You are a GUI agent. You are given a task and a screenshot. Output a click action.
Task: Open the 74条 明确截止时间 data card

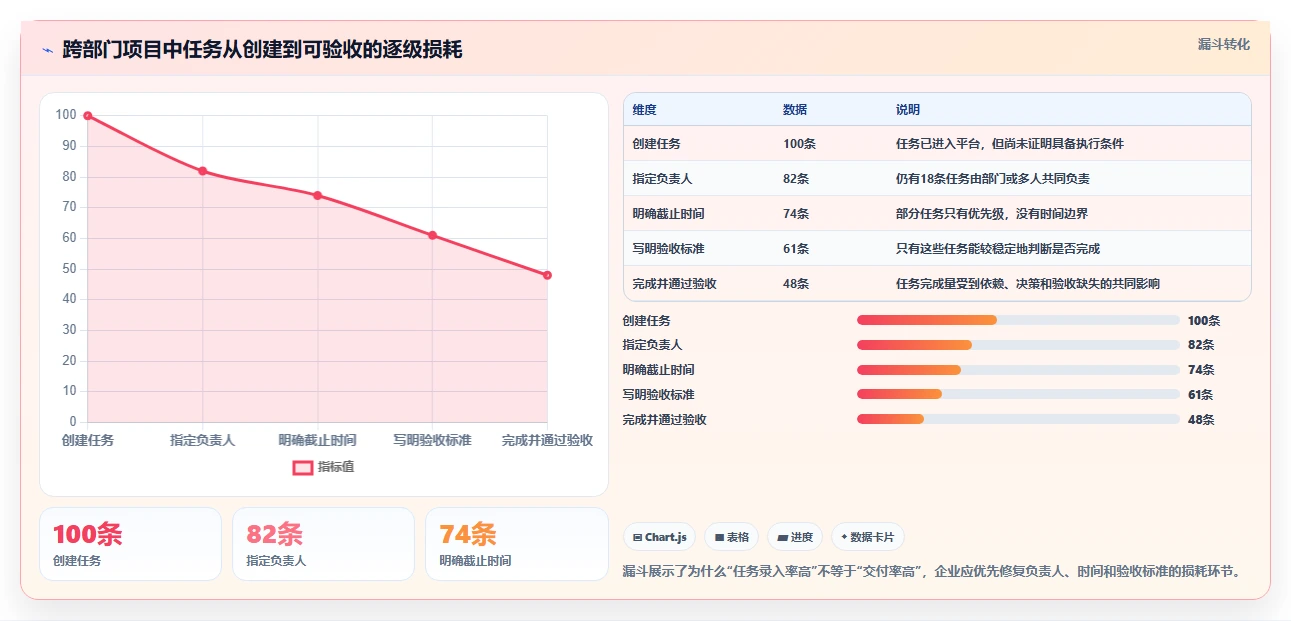point(517,544)
